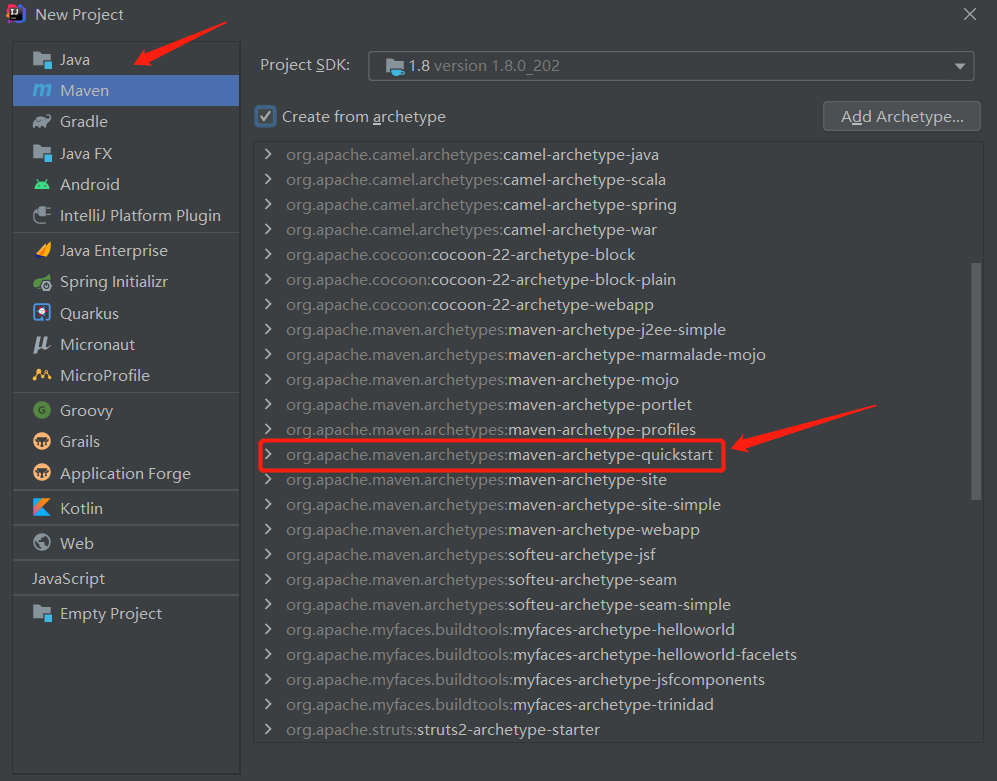Expand maven-archetype-webapp chevron

(268, 529)
